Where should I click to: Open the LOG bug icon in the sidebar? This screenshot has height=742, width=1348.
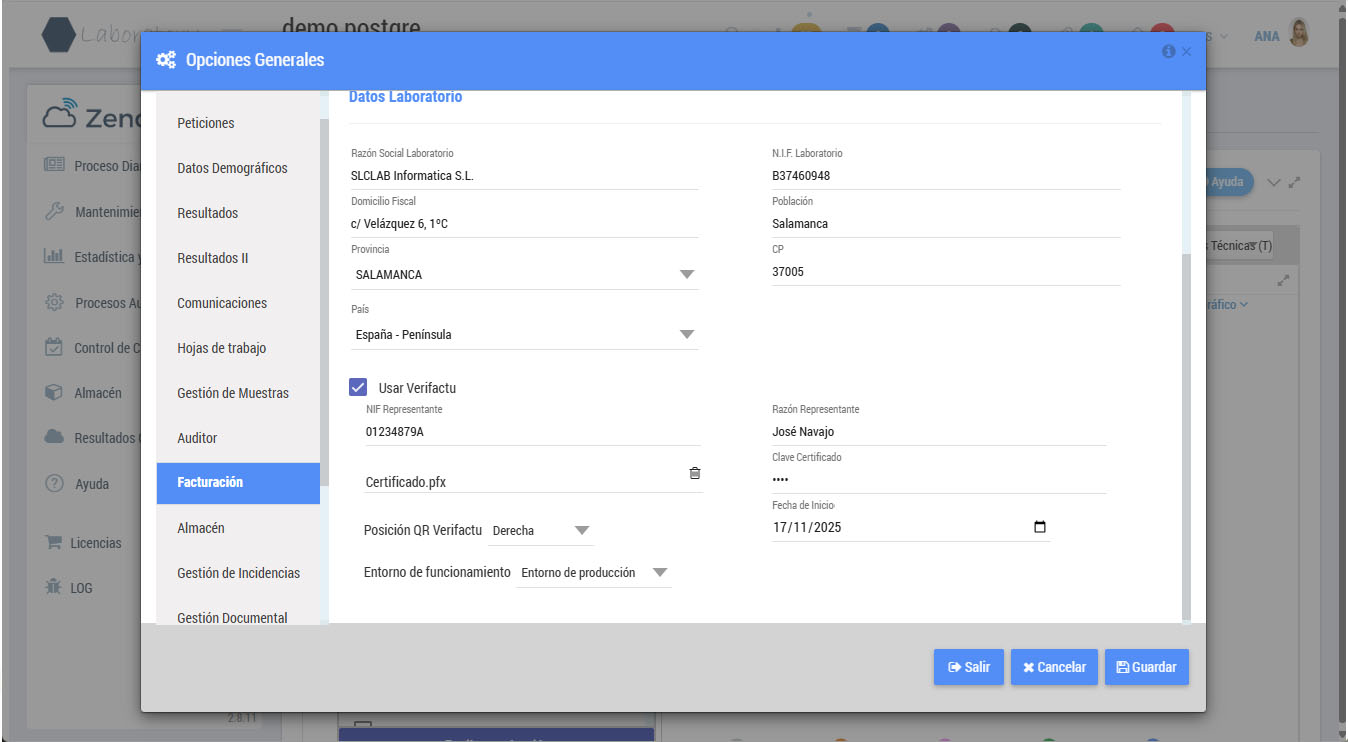click(54, 587)
